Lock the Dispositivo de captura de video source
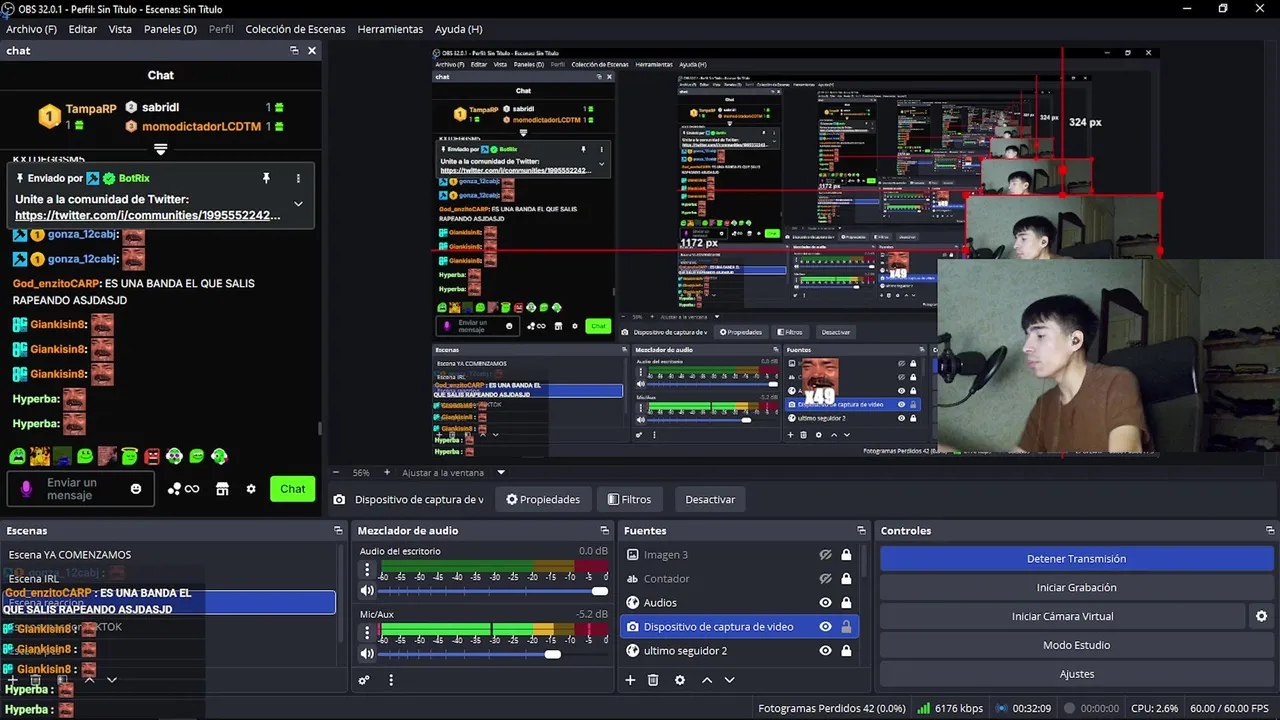 tap(846, 627)
